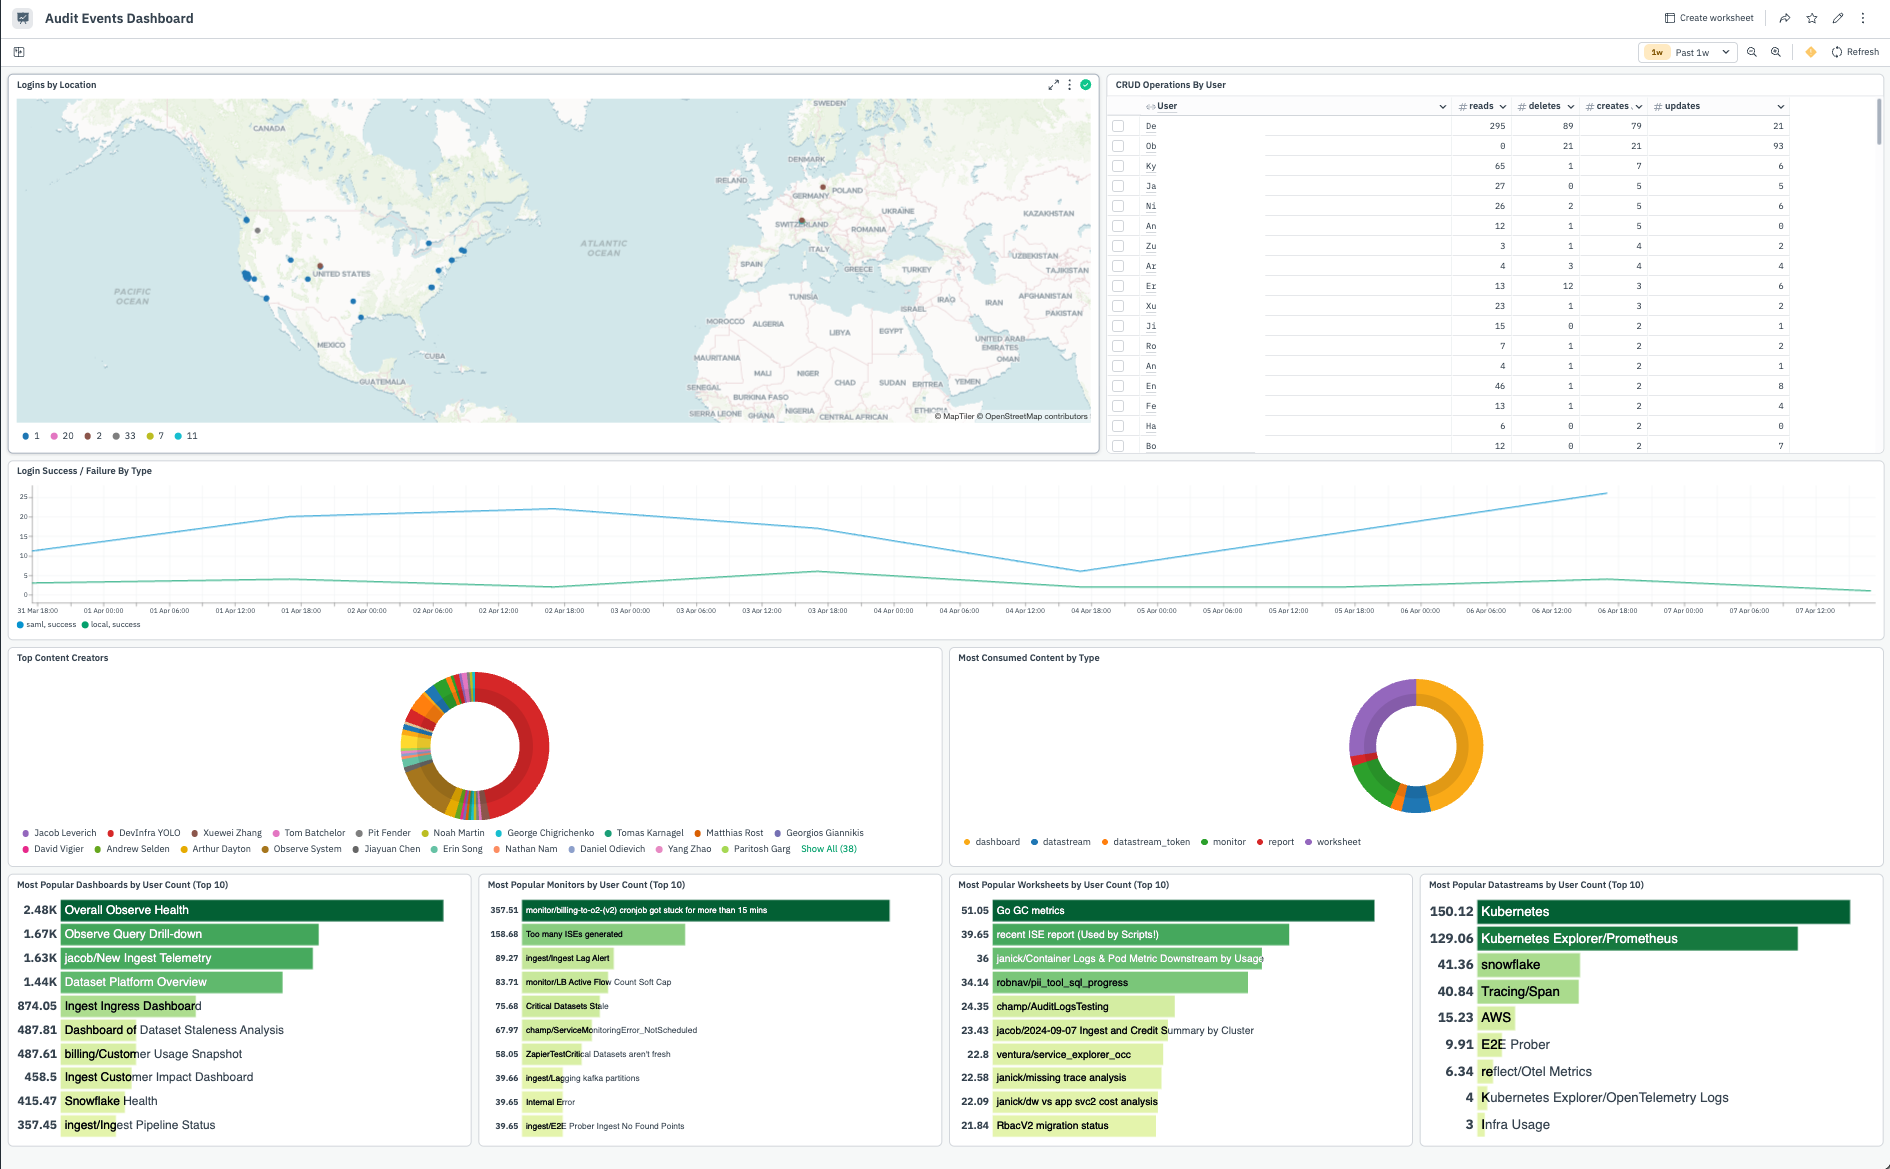The height and width of the screenshot is (1169, 1890).
Task: Toggle the datastream legend item
Action: click(1061, 842)
